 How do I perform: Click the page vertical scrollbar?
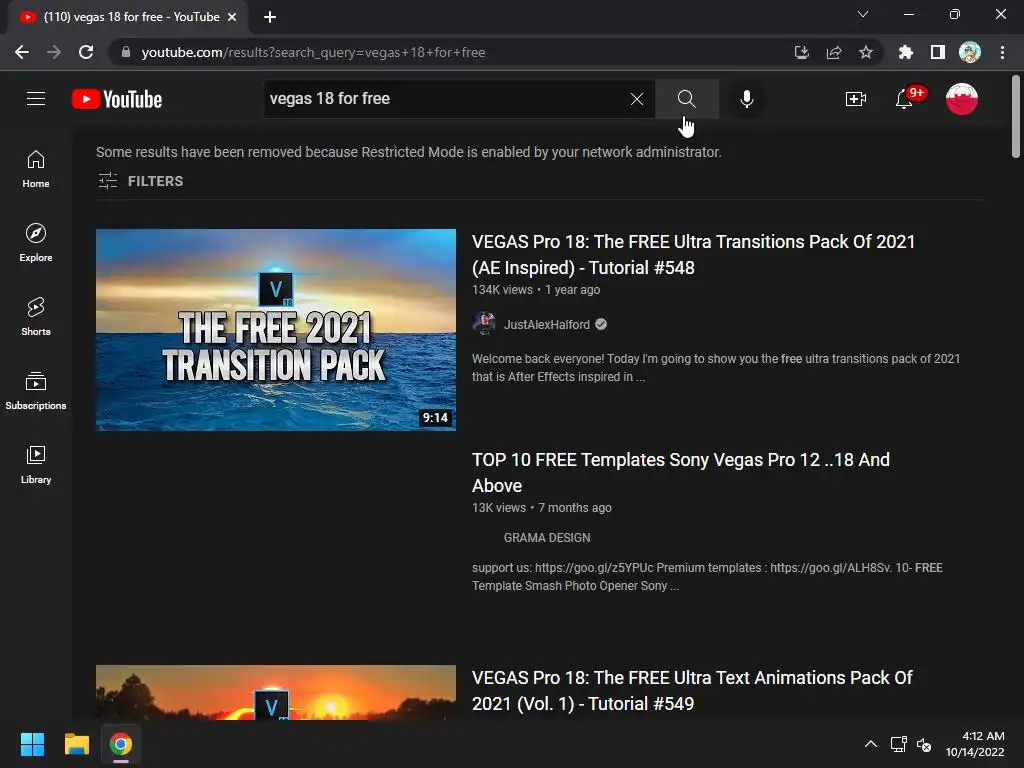[x=1016, y=118]
